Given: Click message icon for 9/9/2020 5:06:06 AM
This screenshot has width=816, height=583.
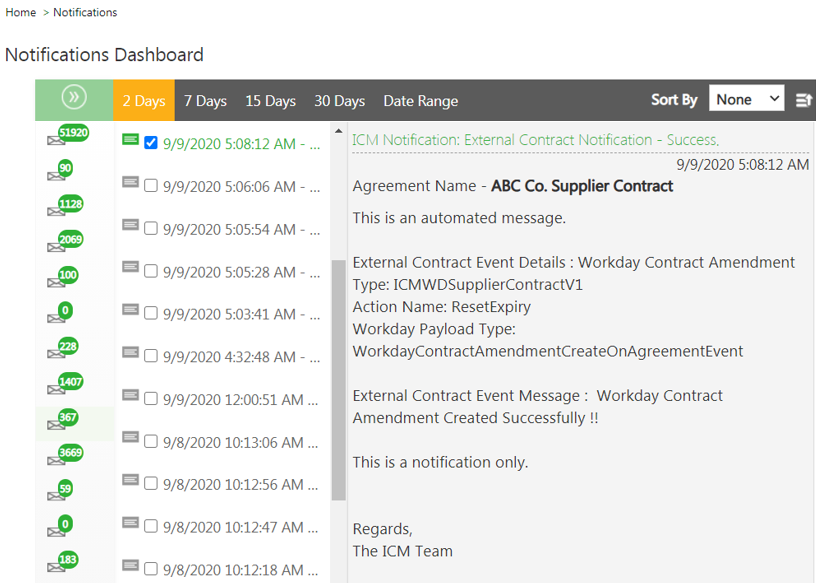Looking at the screenshot, I should [x=131, y=182].
